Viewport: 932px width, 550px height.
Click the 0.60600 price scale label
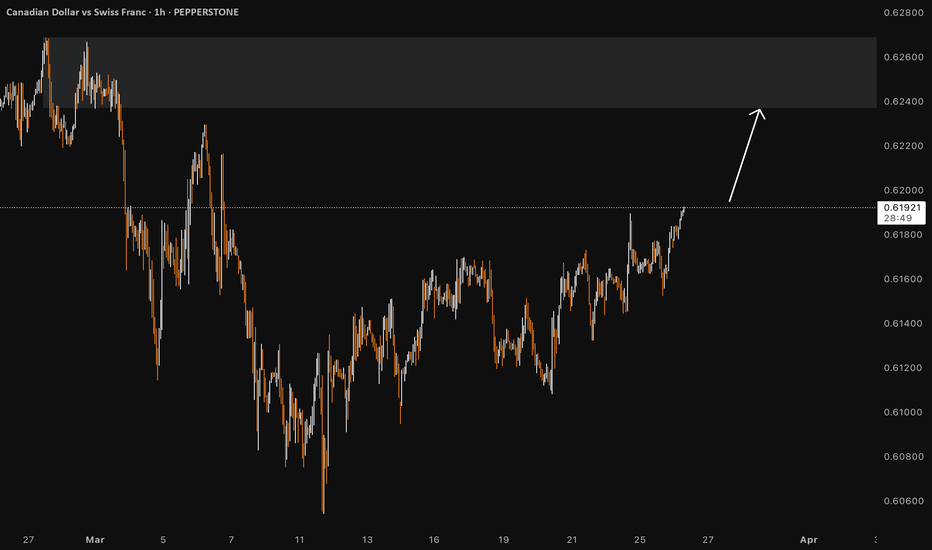[x=903, y=501]
